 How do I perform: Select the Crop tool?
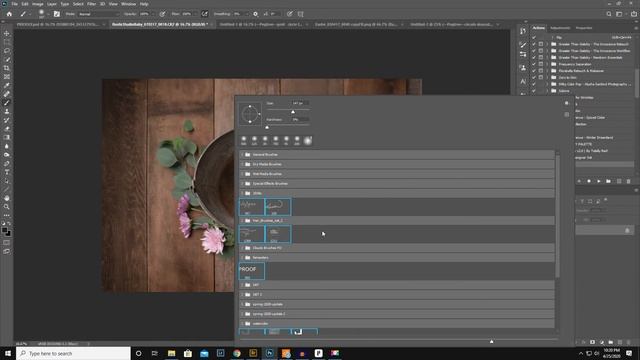tap(7, 68)
